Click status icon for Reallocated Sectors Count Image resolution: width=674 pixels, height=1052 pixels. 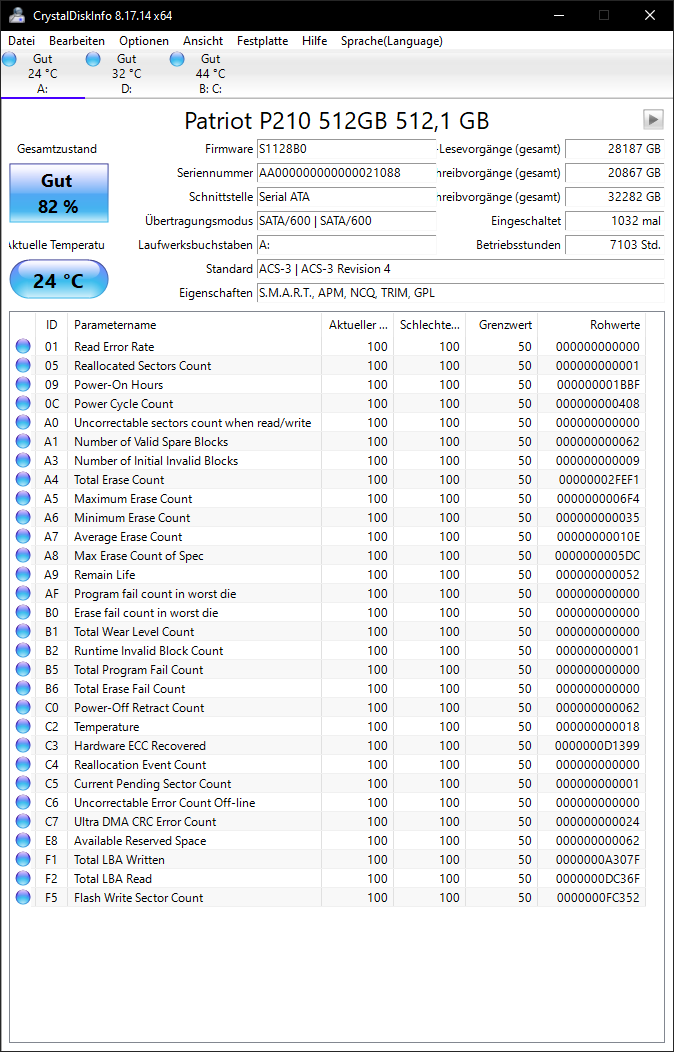(23, 366)
